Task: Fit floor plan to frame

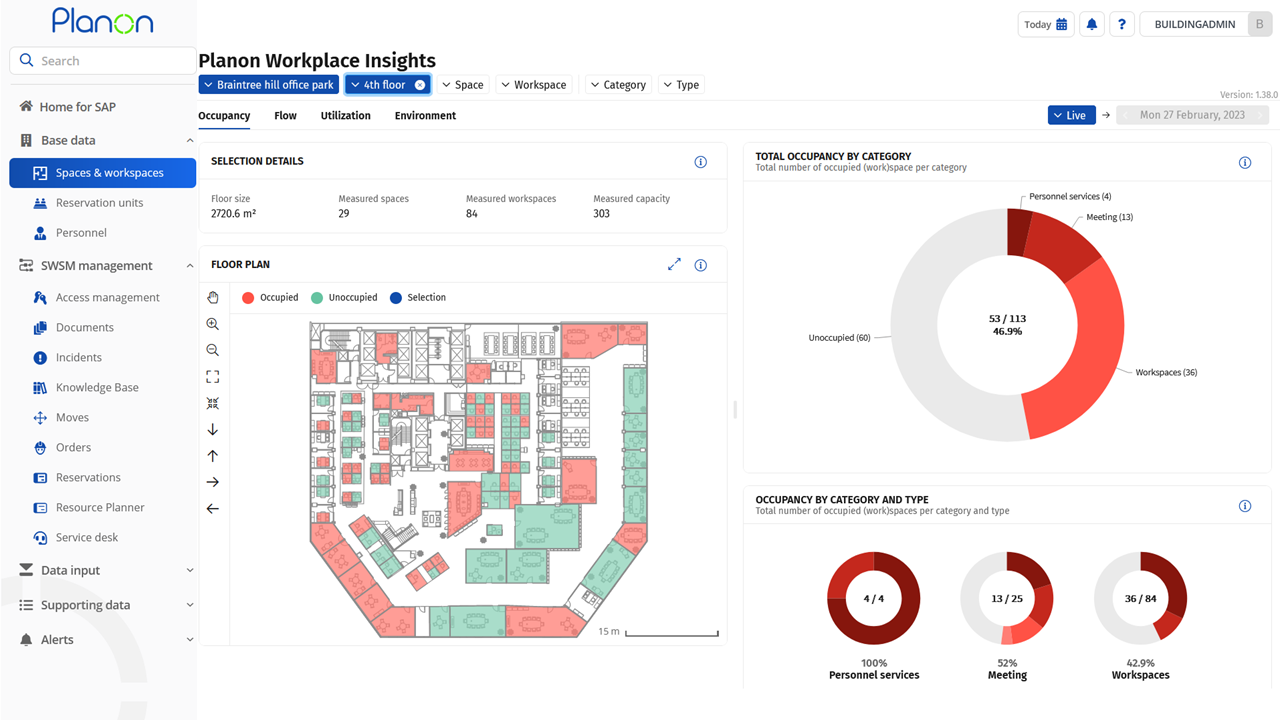Action: [212, 377]
